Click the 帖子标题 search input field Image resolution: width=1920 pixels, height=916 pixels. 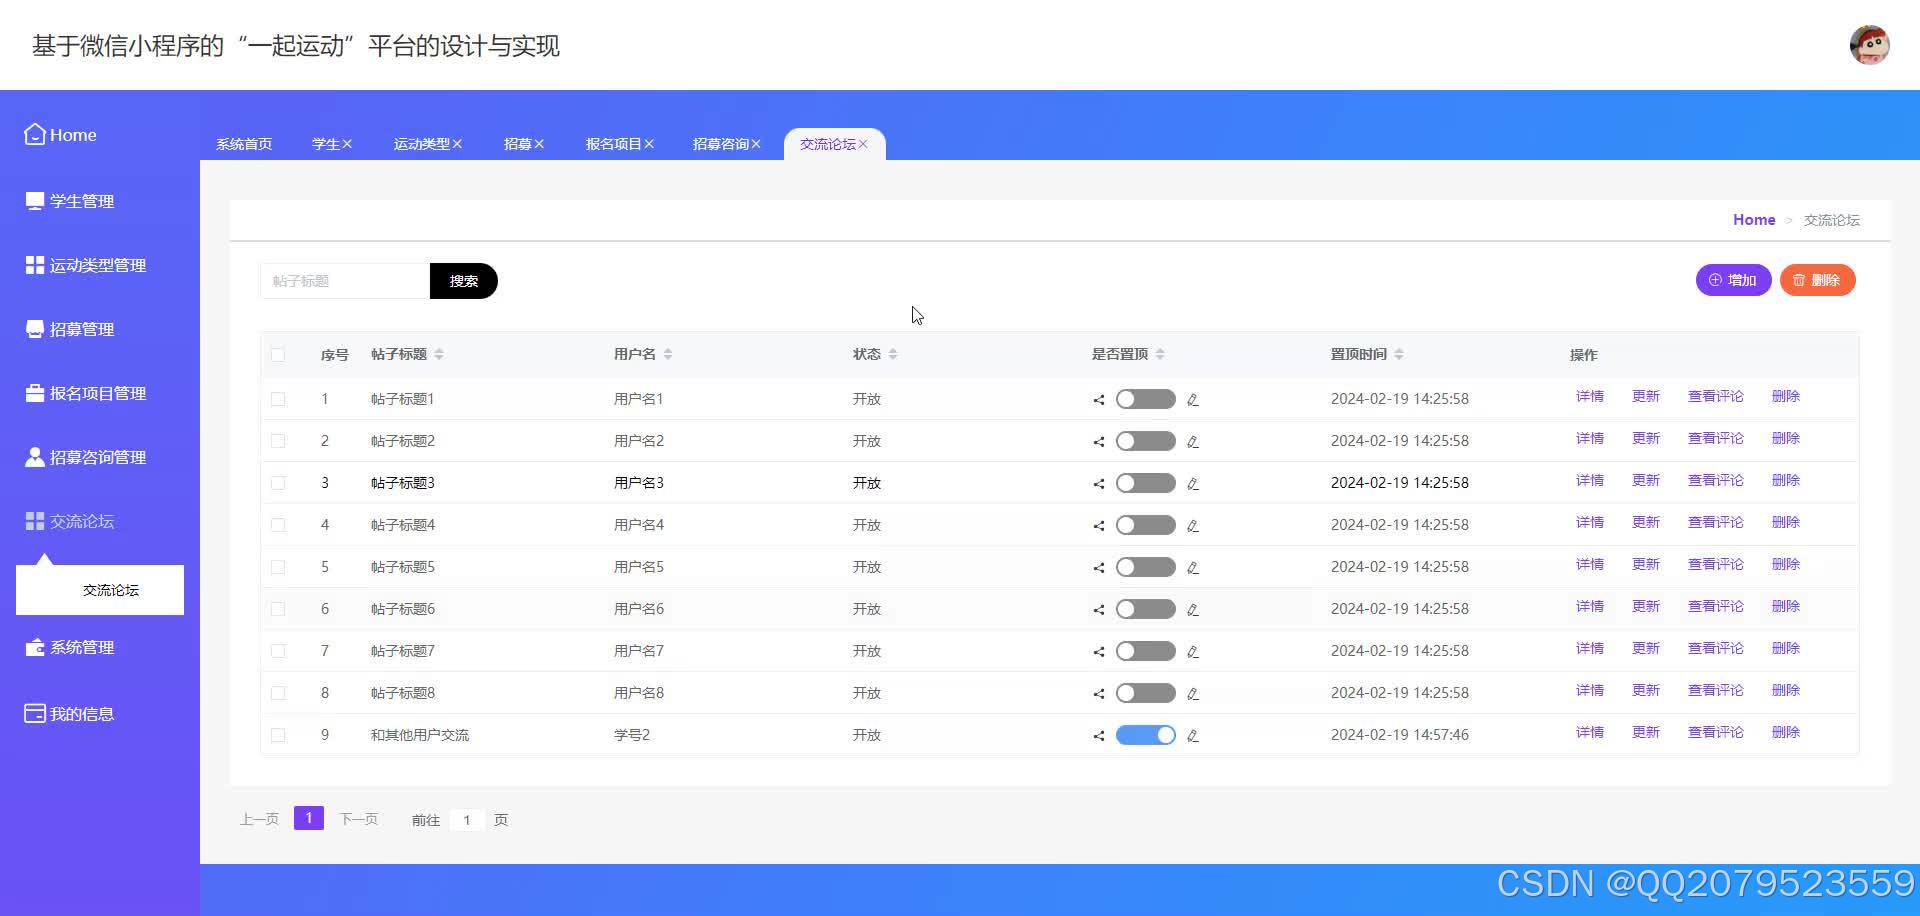pyautogui.click(x=345, y=281)
